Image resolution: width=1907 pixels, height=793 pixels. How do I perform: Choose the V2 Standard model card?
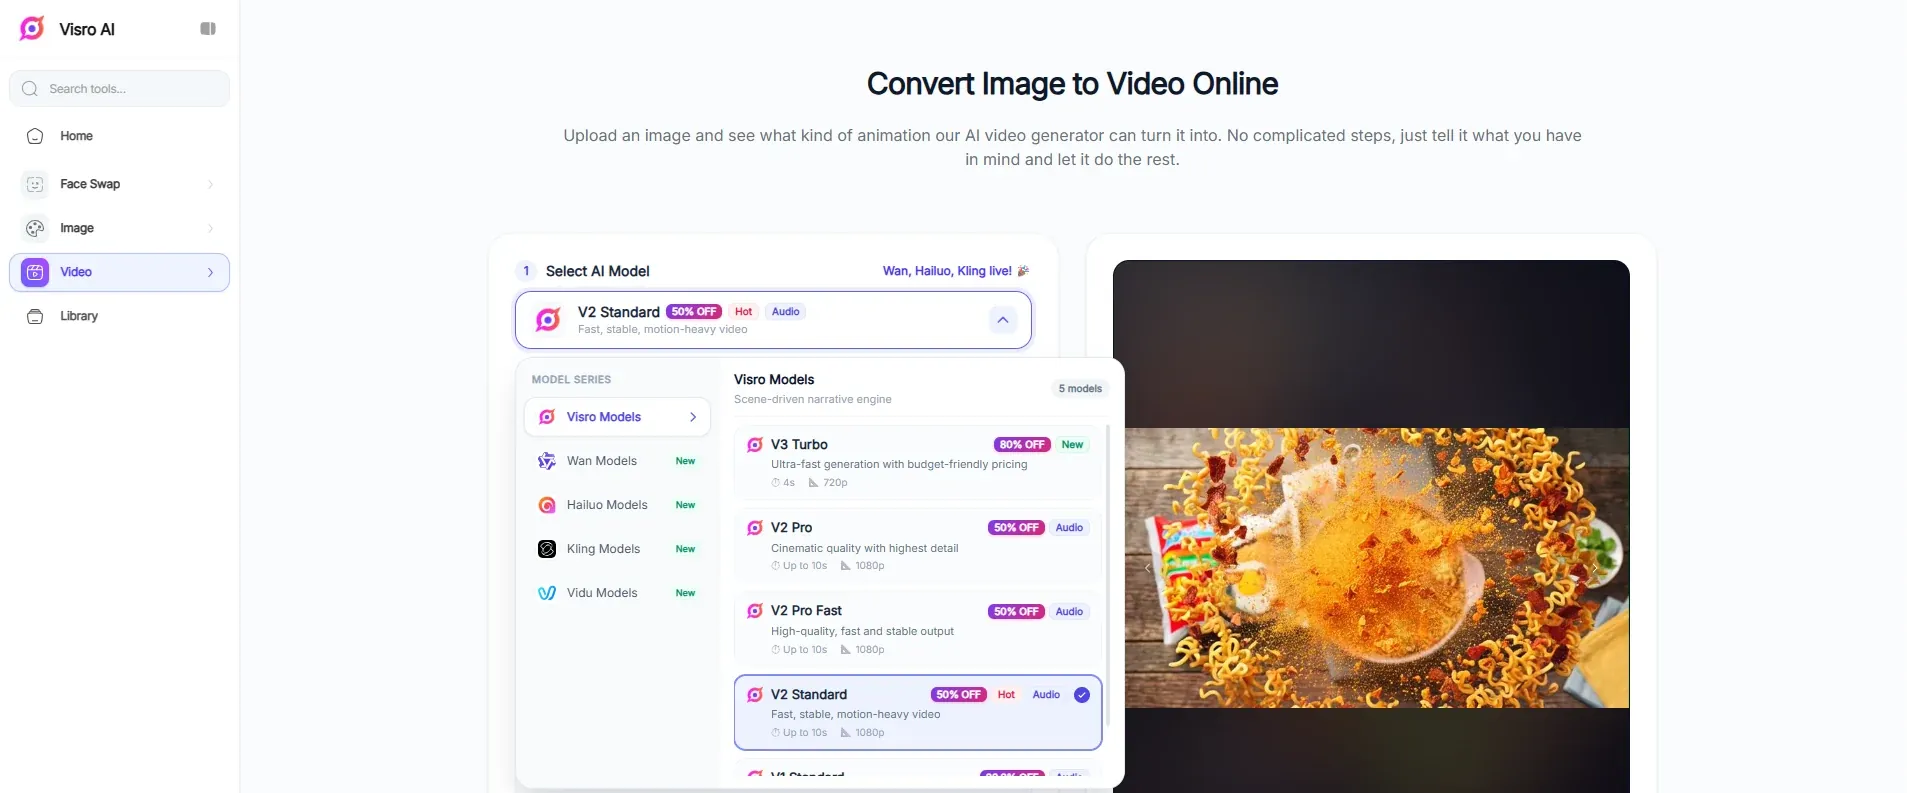coord(918,712)
